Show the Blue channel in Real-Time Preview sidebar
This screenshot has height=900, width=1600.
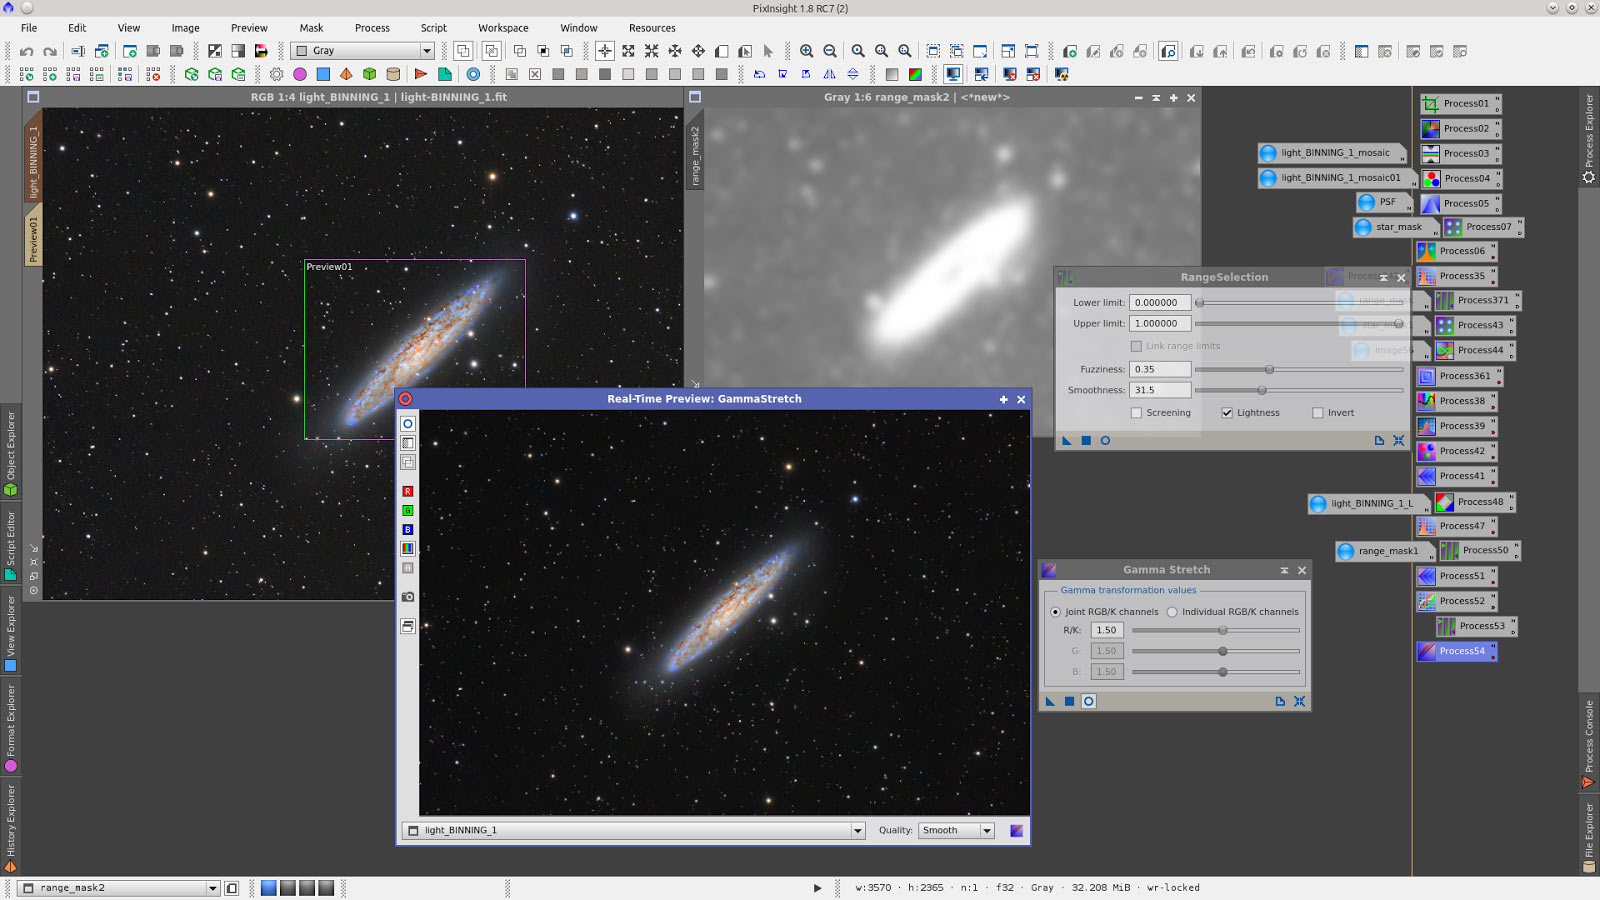coord(406,529)
